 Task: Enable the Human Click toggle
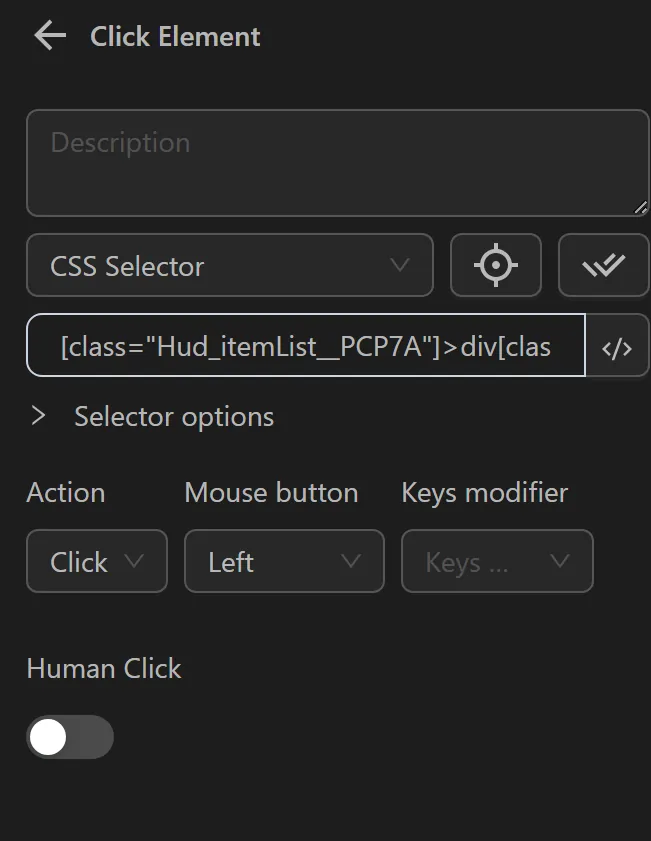(69, 737)
